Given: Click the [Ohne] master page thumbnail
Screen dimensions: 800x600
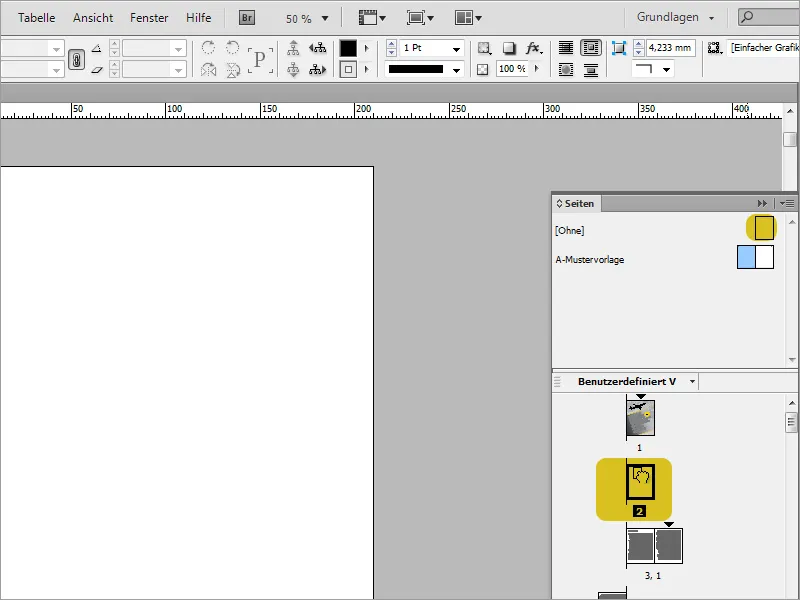Looking at the screenshot, I should 764,228.
